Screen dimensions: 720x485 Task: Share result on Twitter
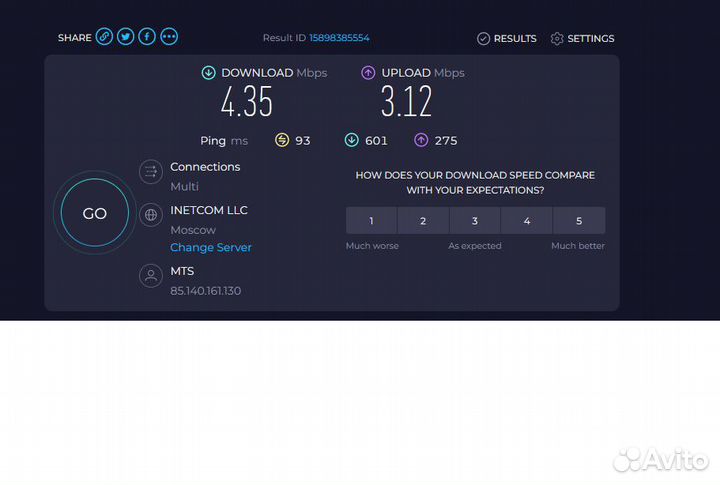tap(125, 37)
